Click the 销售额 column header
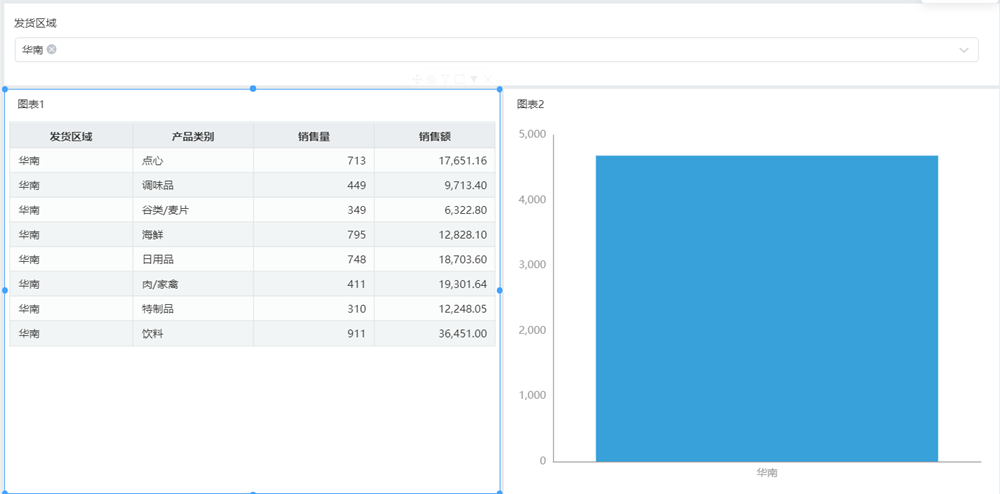Image resolution: width=1000 pixels, height=494 pixels. tap(435, 136)
